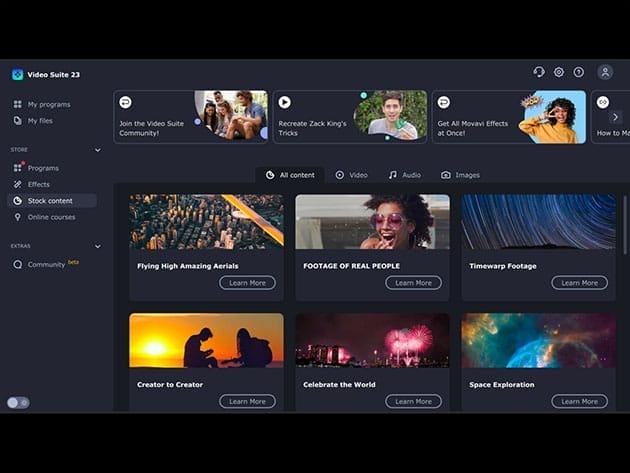Screen dimensions: 630x473
Task: Open the Space Exploration thumbnail
Action: (x=538, y=340)
